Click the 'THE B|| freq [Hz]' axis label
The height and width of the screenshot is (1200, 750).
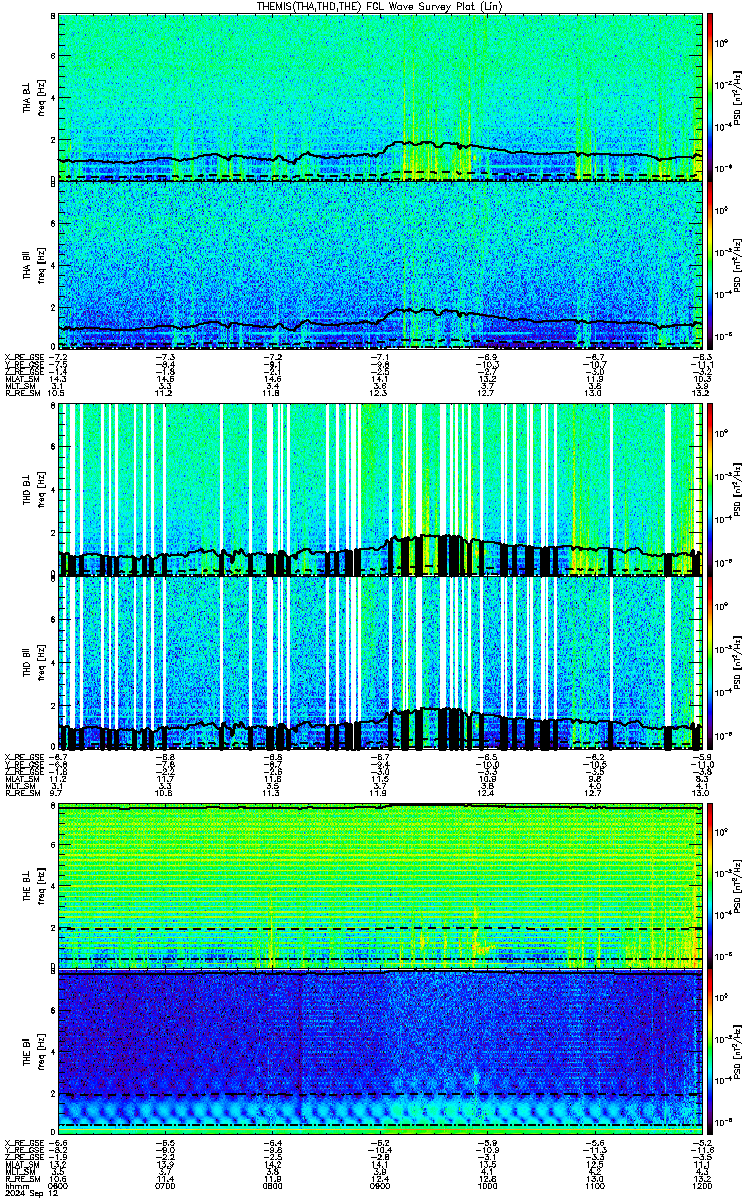tap(33, 1053)
